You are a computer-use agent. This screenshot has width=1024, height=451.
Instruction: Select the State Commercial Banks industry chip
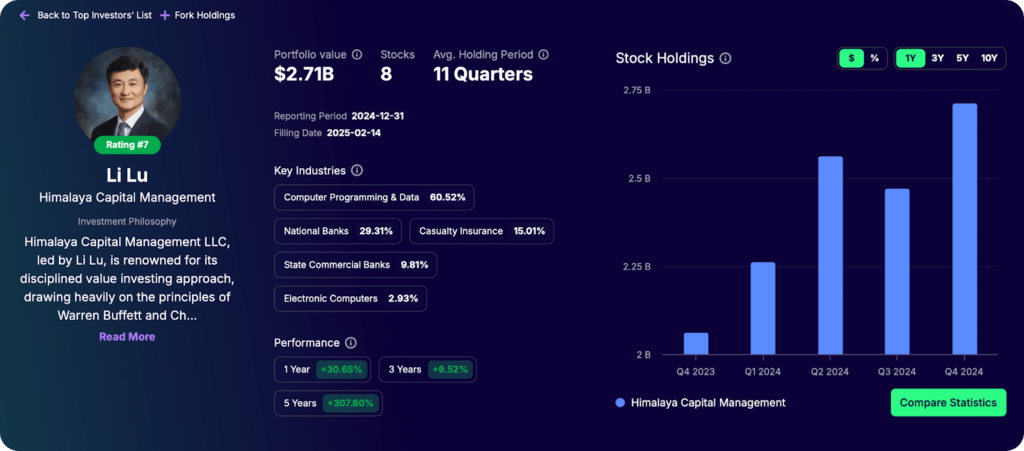point(356,265)
